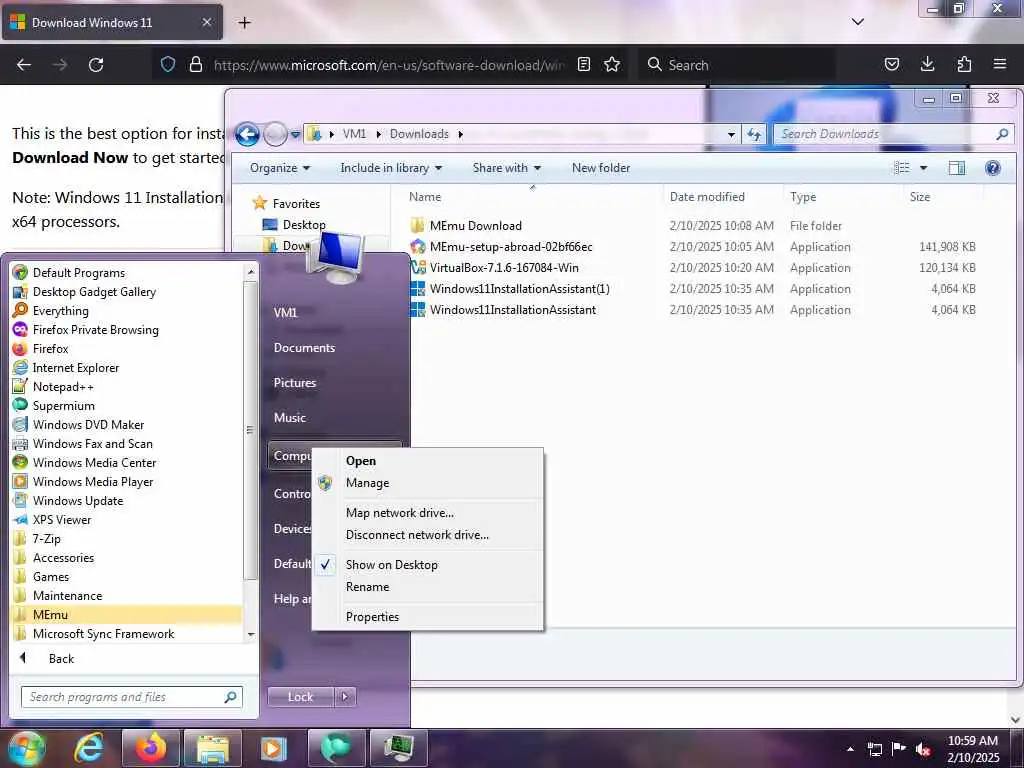
Task: Open Organize dropdown menu
Action: (x=280, y=168)
